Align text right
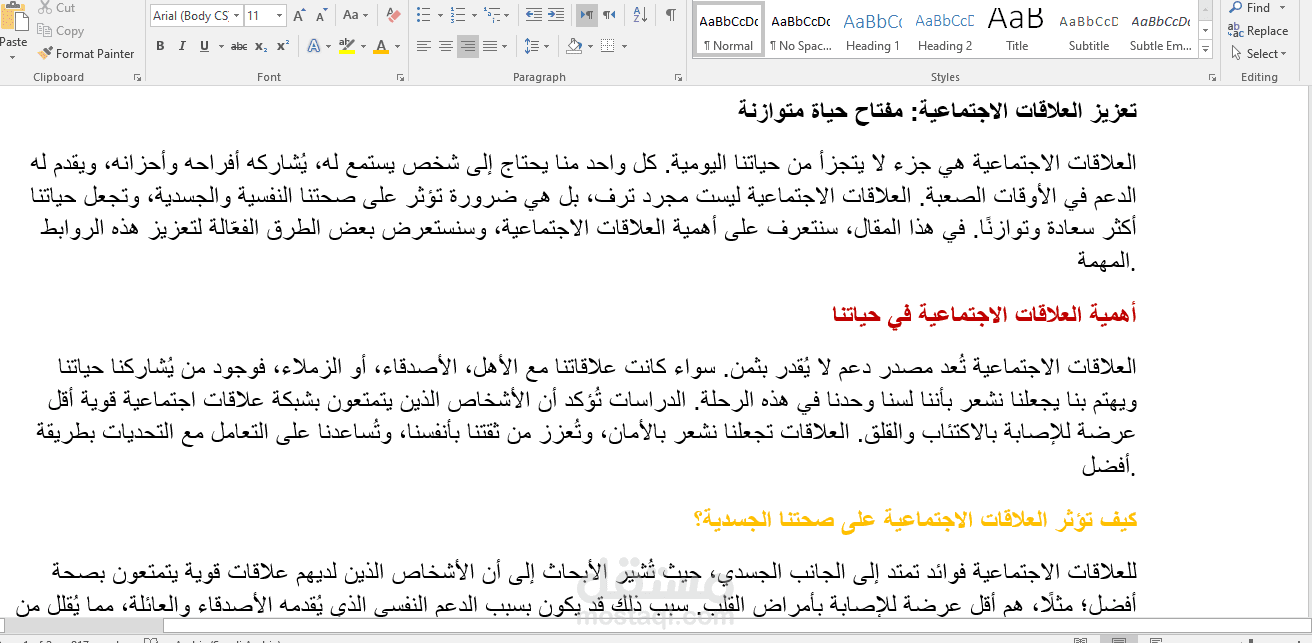Image resolution: width=1312 pixels, height=643 pixels. (x=467, y=46)
